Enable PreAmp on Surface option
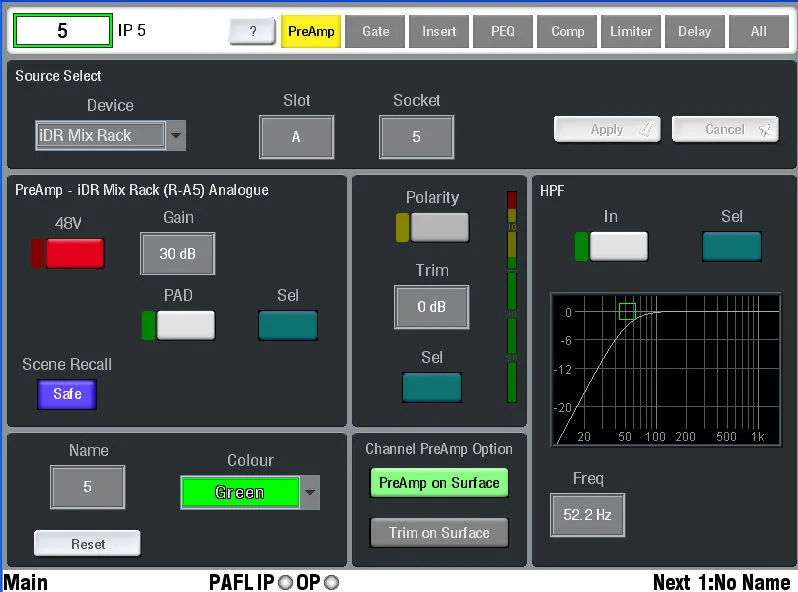This screenshot has width=798, height=592. [x=440, y=483]
